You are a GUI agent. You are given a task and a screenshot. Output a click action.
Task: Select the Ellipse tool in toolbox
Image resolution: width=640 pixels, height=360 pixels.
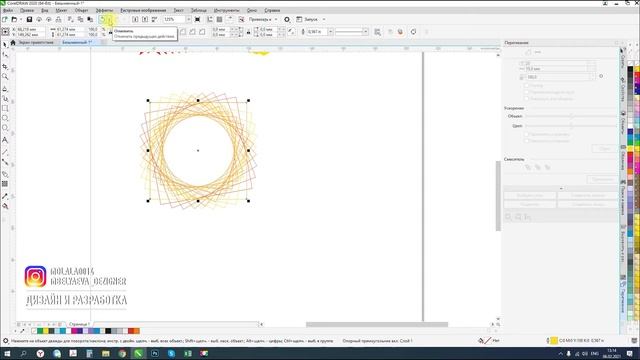click(5, 118)
